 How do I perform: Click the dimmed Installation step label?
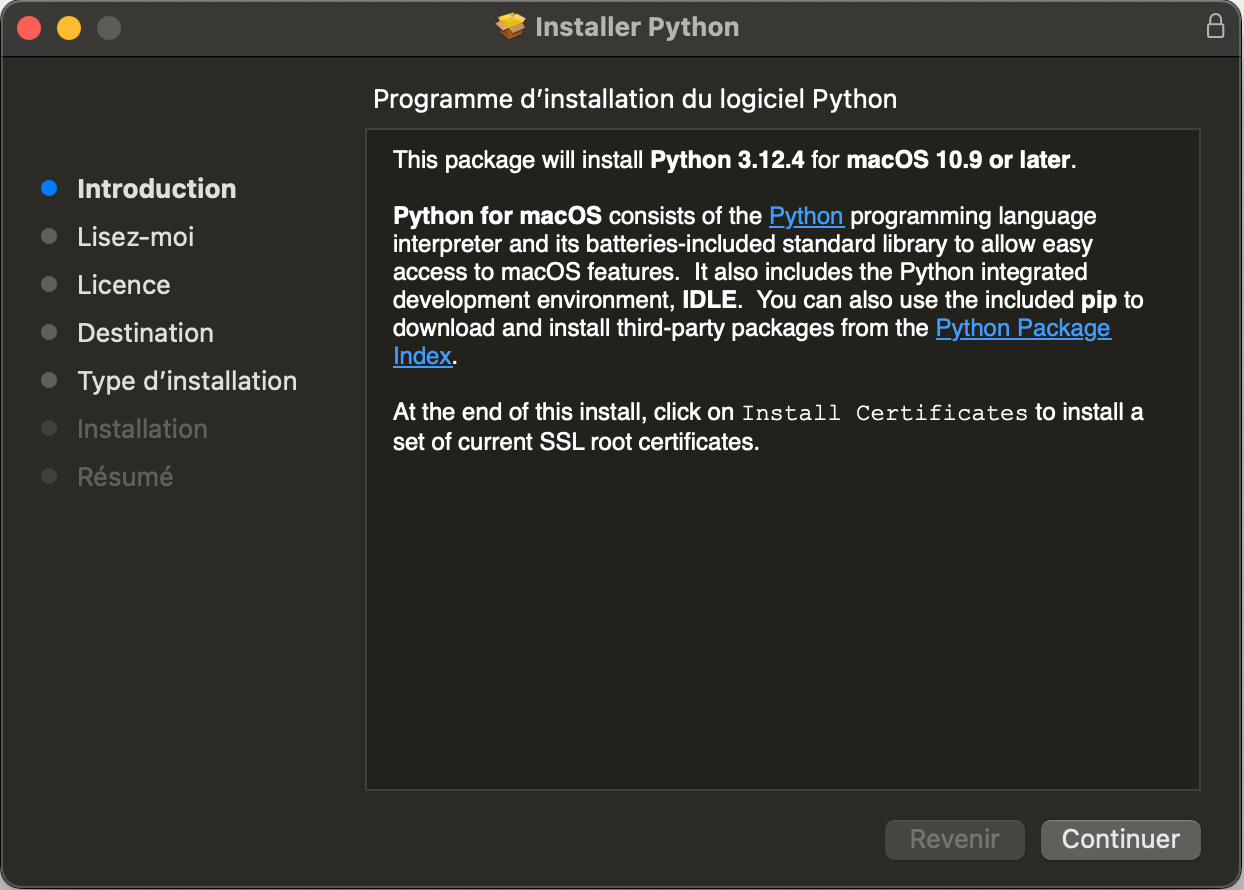coord(142,429)
